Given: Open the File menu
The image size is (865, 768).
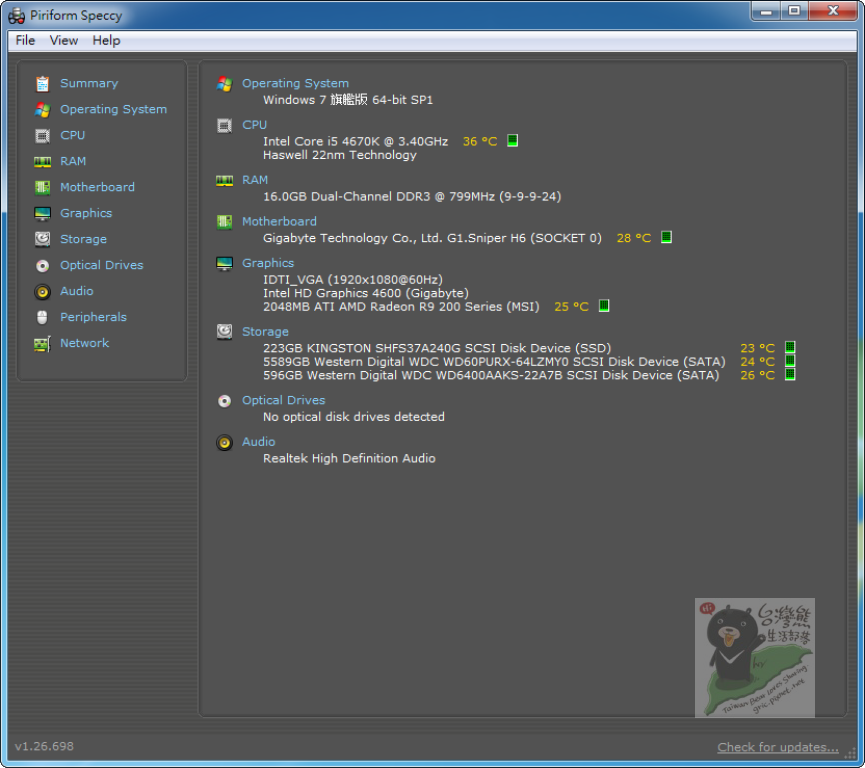Looking at the screenshot, I should (25, 40).
